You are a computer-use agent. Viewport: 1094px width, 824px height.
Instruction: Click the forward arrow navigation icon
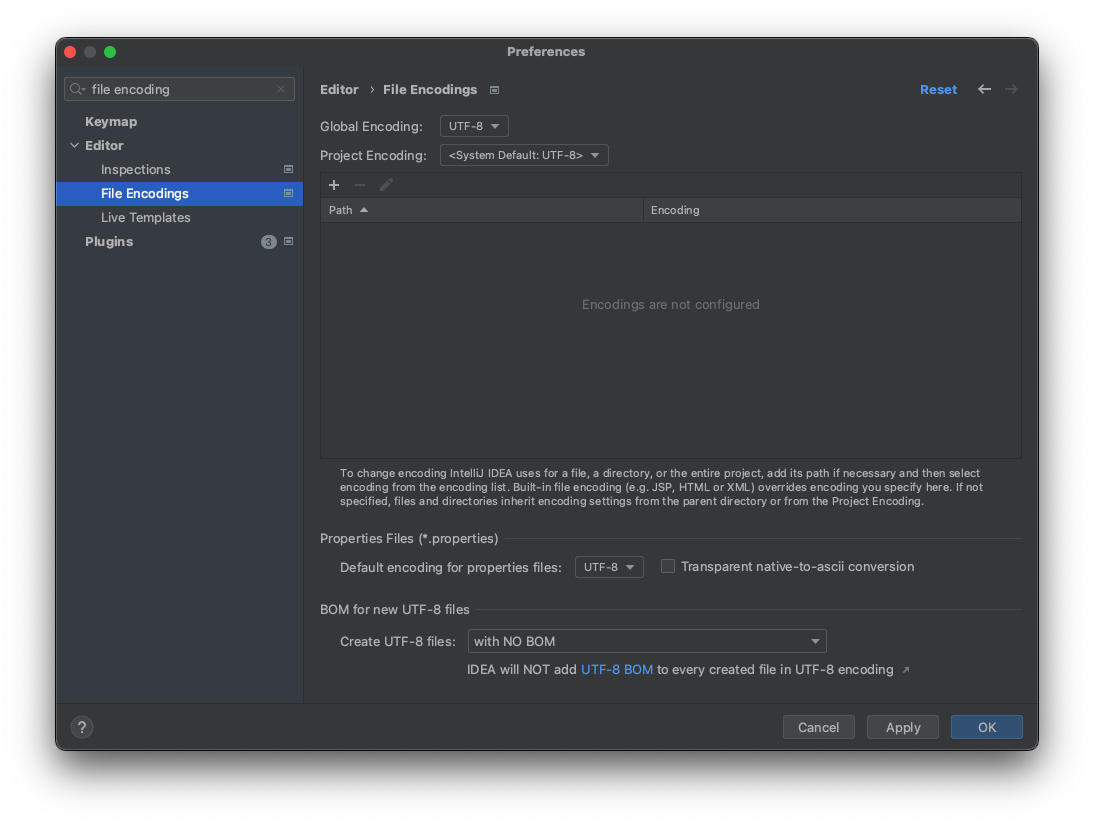point(1011,89)
